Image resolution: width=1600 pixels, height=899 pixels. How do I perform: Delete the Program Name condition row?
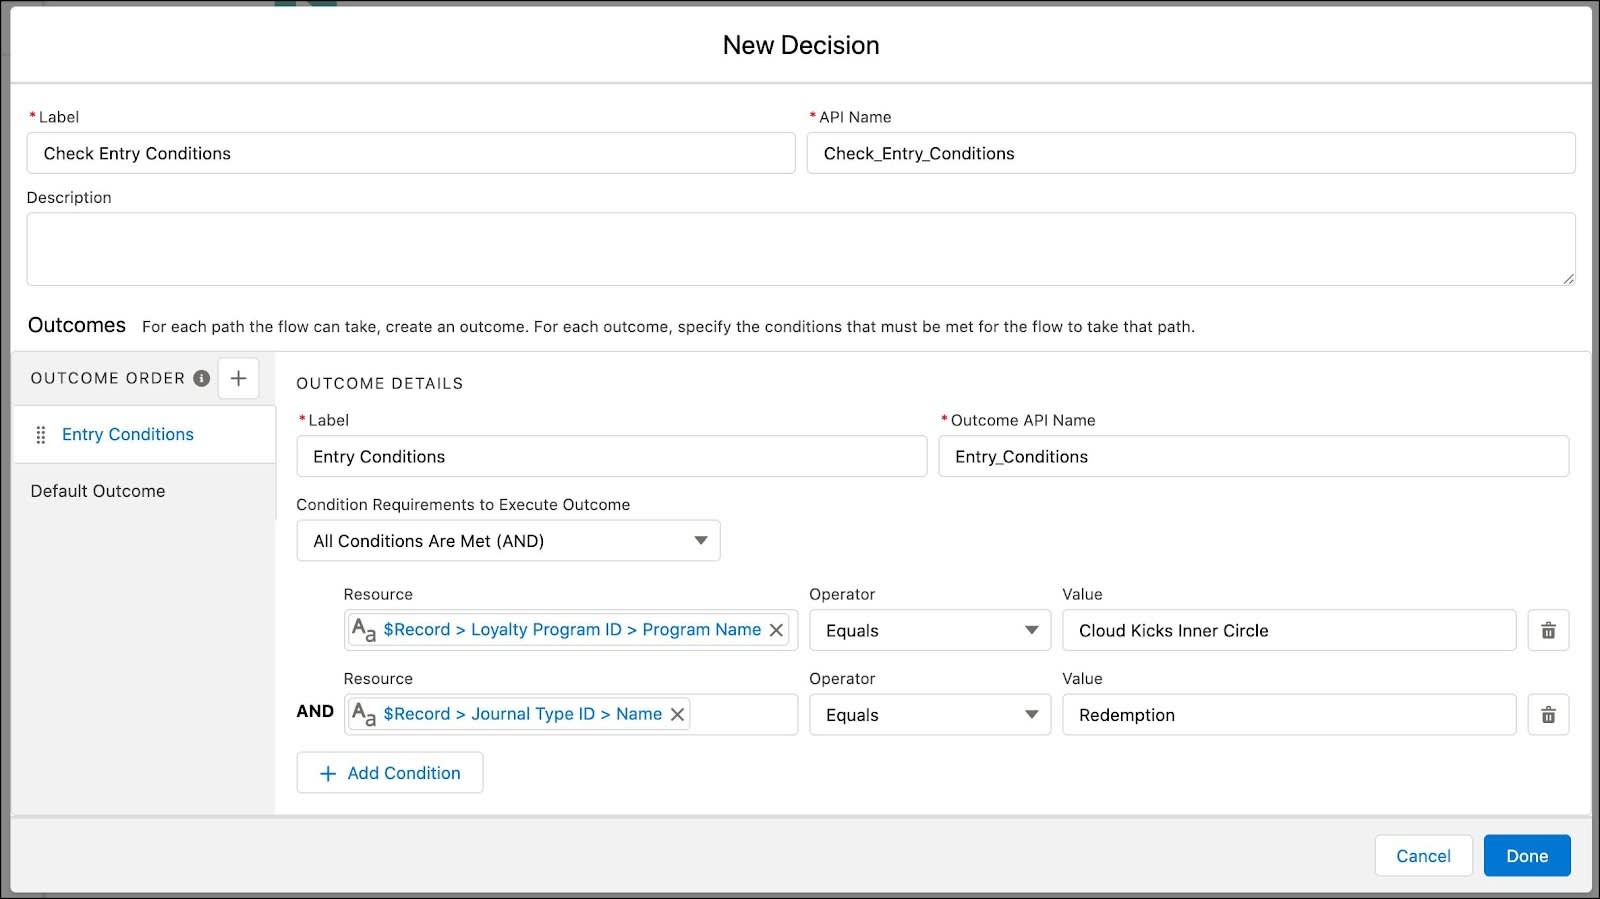click(x=1548, y=631)
